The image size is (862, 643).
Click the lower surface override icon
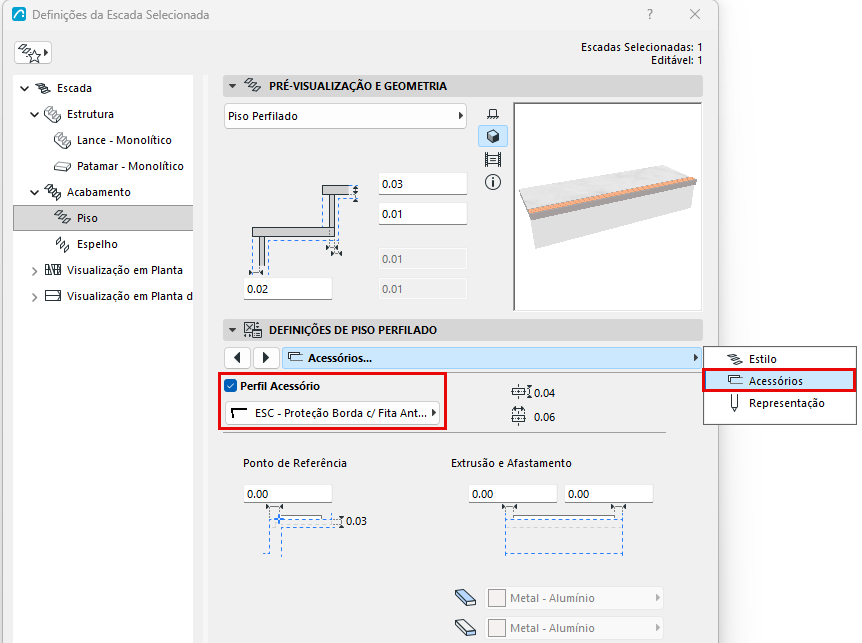click(466, 628)
